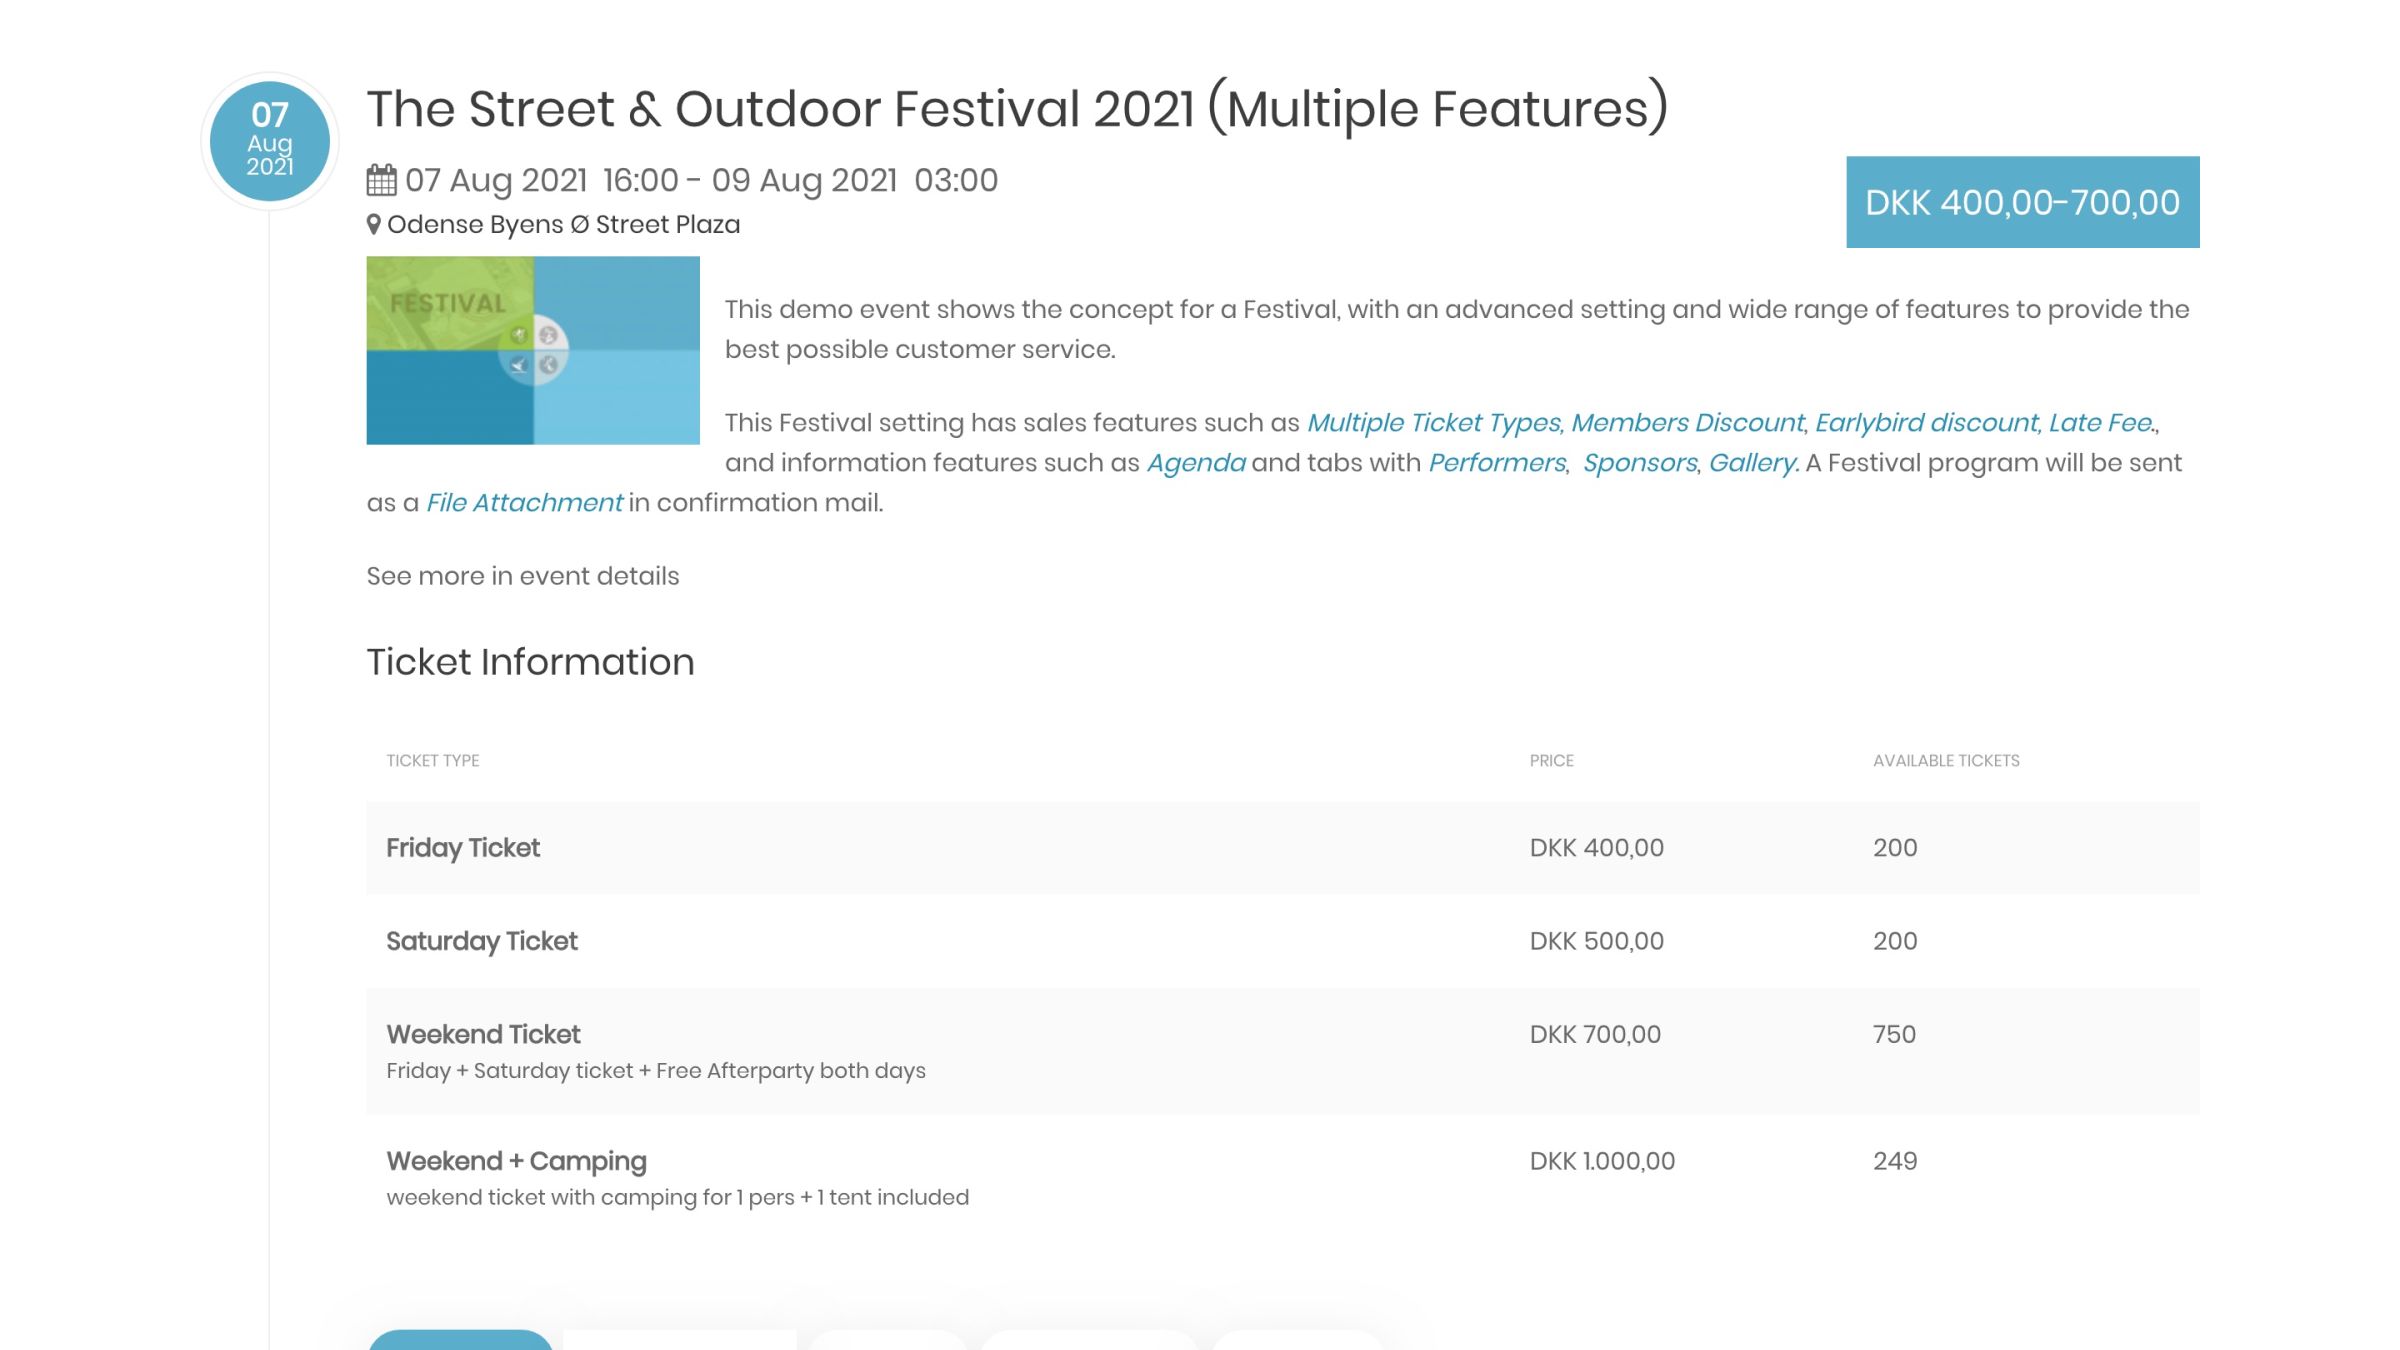Open the Sponsors link
This screenshot has width=2400, height=1350.
coord(1640,463)
